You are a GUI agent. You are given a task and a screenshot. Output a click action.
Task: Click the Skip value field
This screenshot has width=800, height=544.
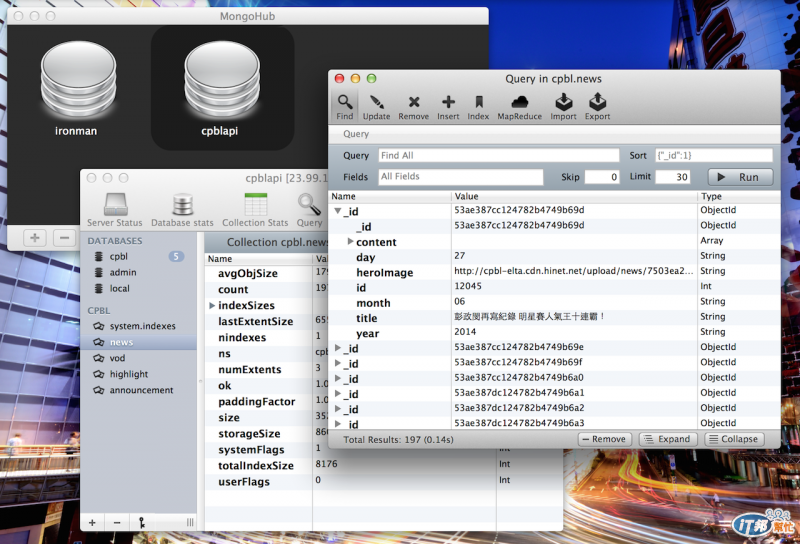(602, 177)
